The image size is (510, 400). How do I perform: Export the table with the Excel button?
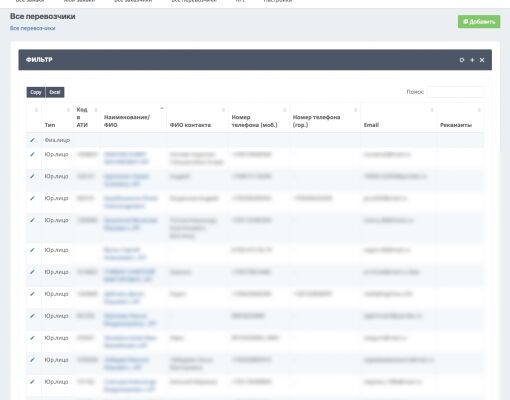tap(55, 92)
